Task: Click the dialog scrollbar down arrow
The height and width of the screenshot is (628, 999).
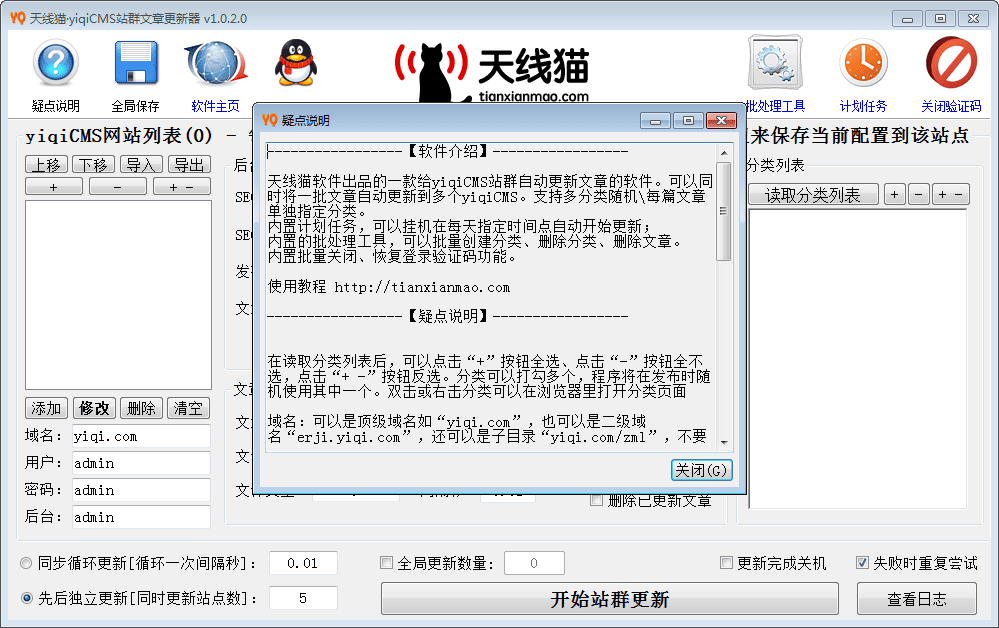Action: (x=724, y=442)
